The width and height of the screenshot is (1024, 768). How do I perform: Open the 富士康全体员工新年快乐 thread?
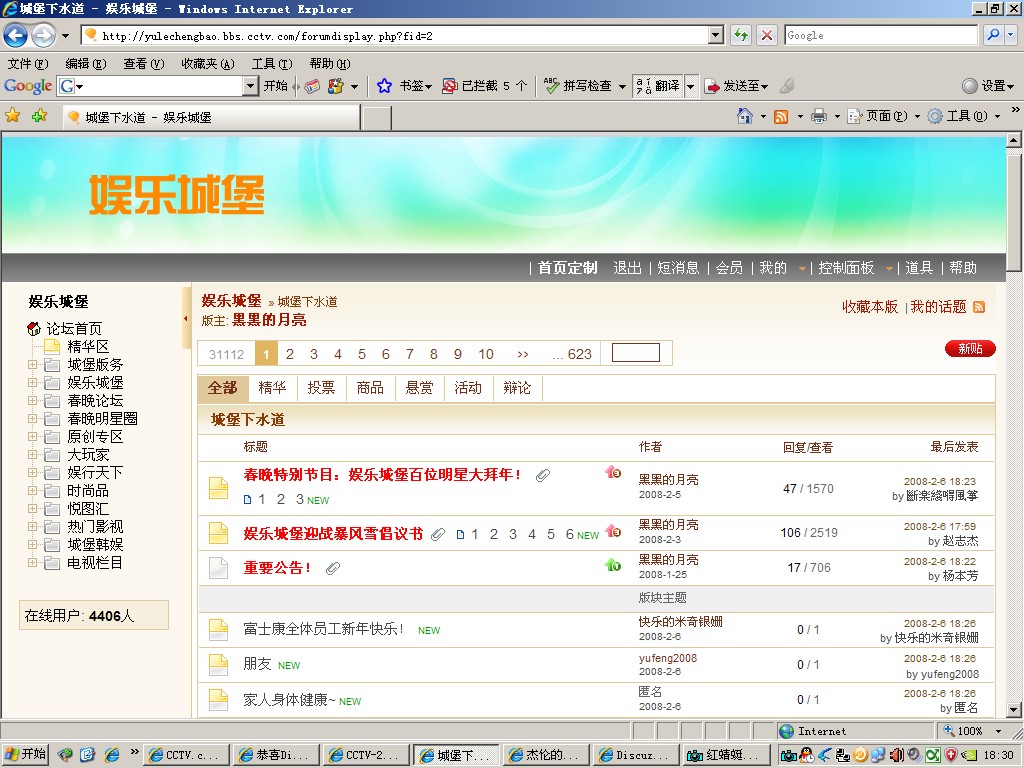[323, 629]
